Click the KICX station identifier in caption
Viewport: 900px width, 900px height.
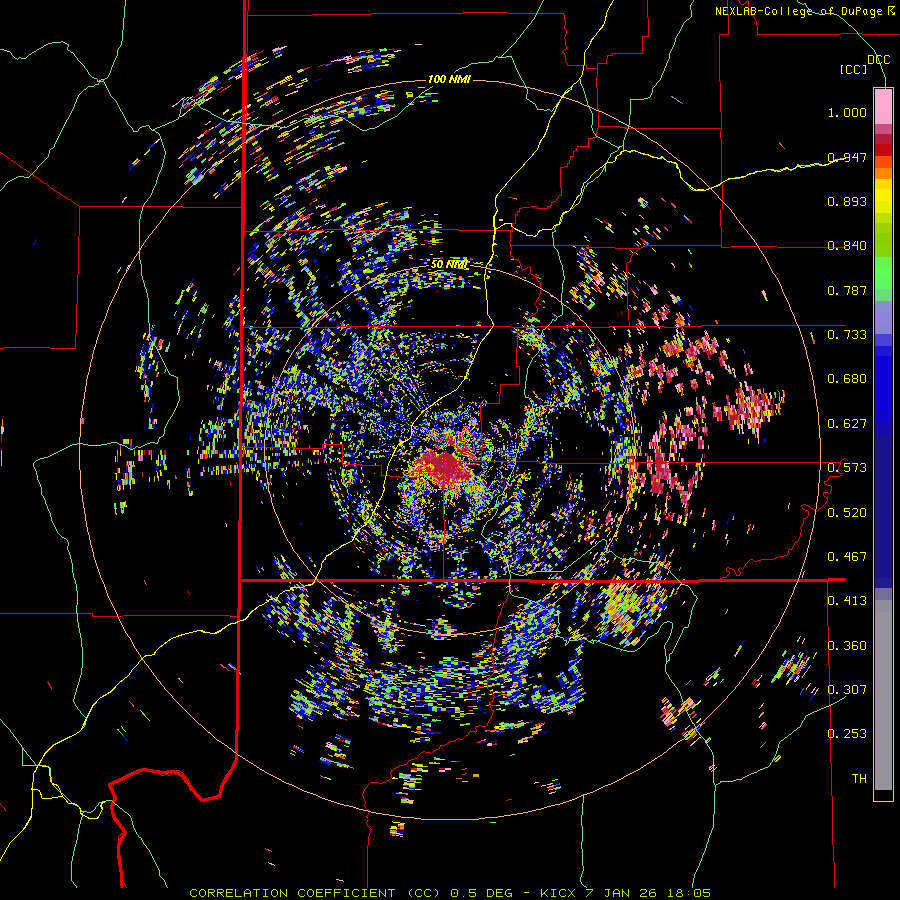(x=557, y=893)
